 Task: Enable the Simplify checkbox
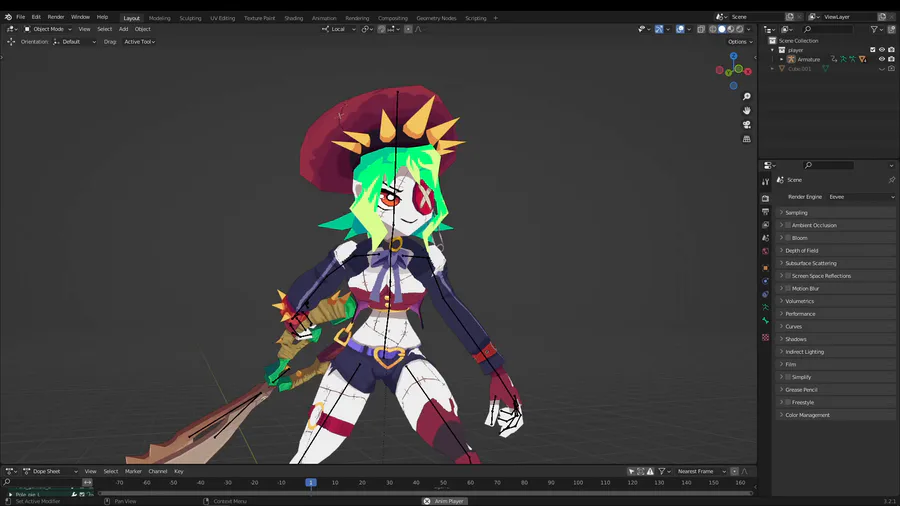788,377
